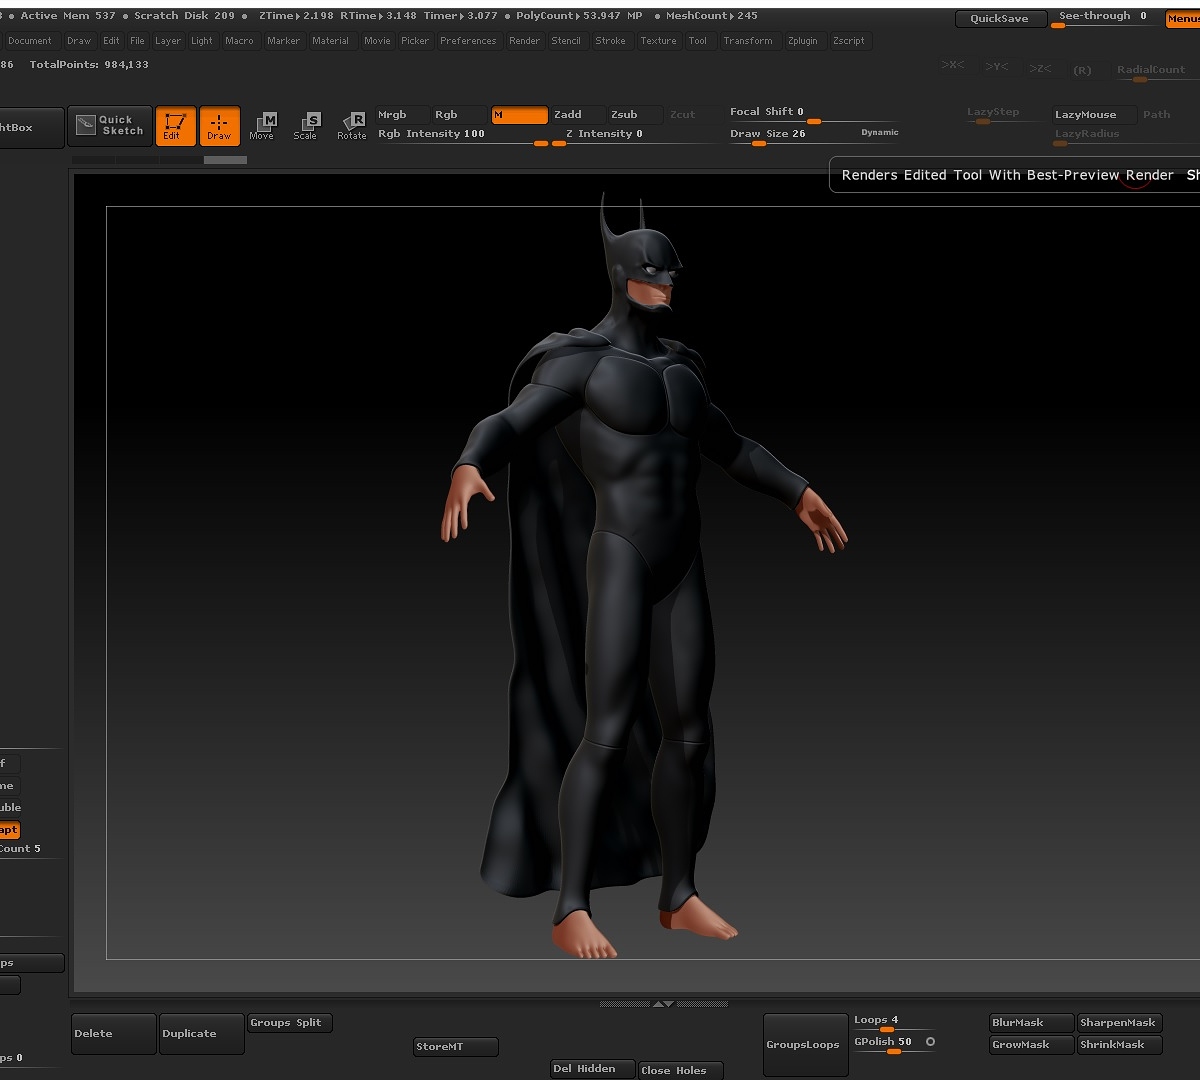Enable Zadd sculpt mode
Screen dimensions: 1200x1080
coord(578,115)
